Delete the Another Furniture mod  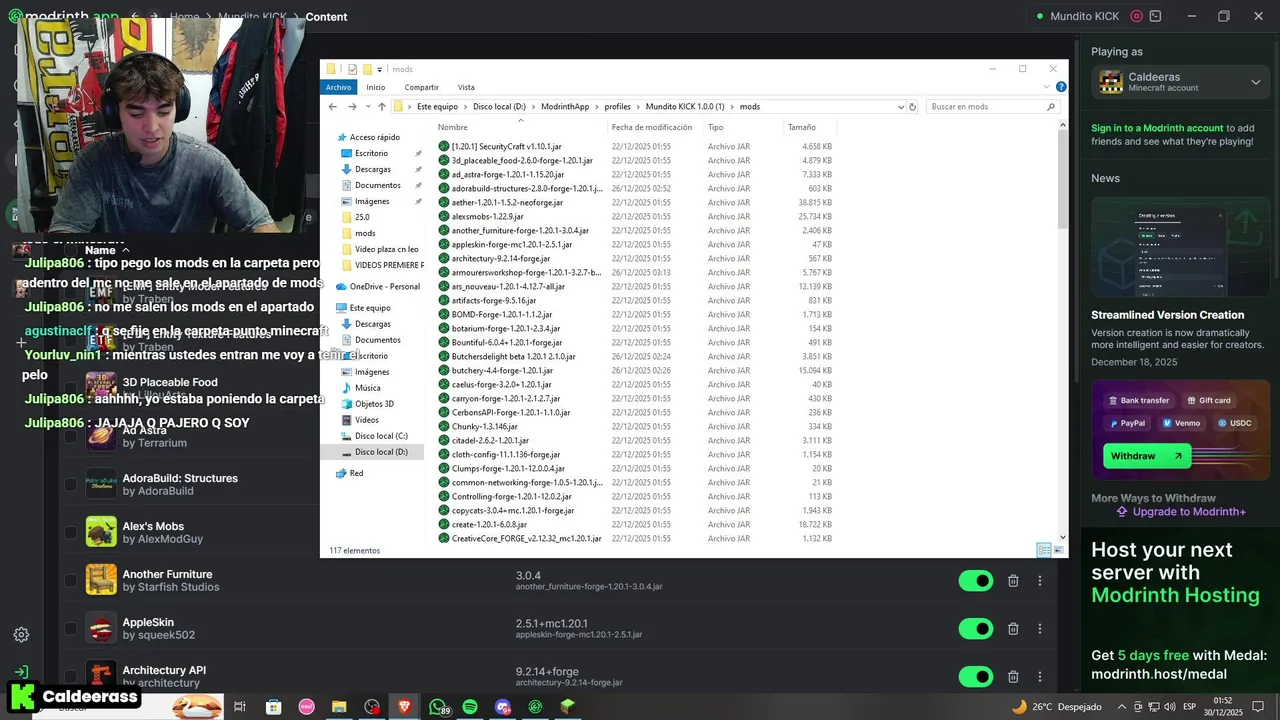coord(1013,581)
